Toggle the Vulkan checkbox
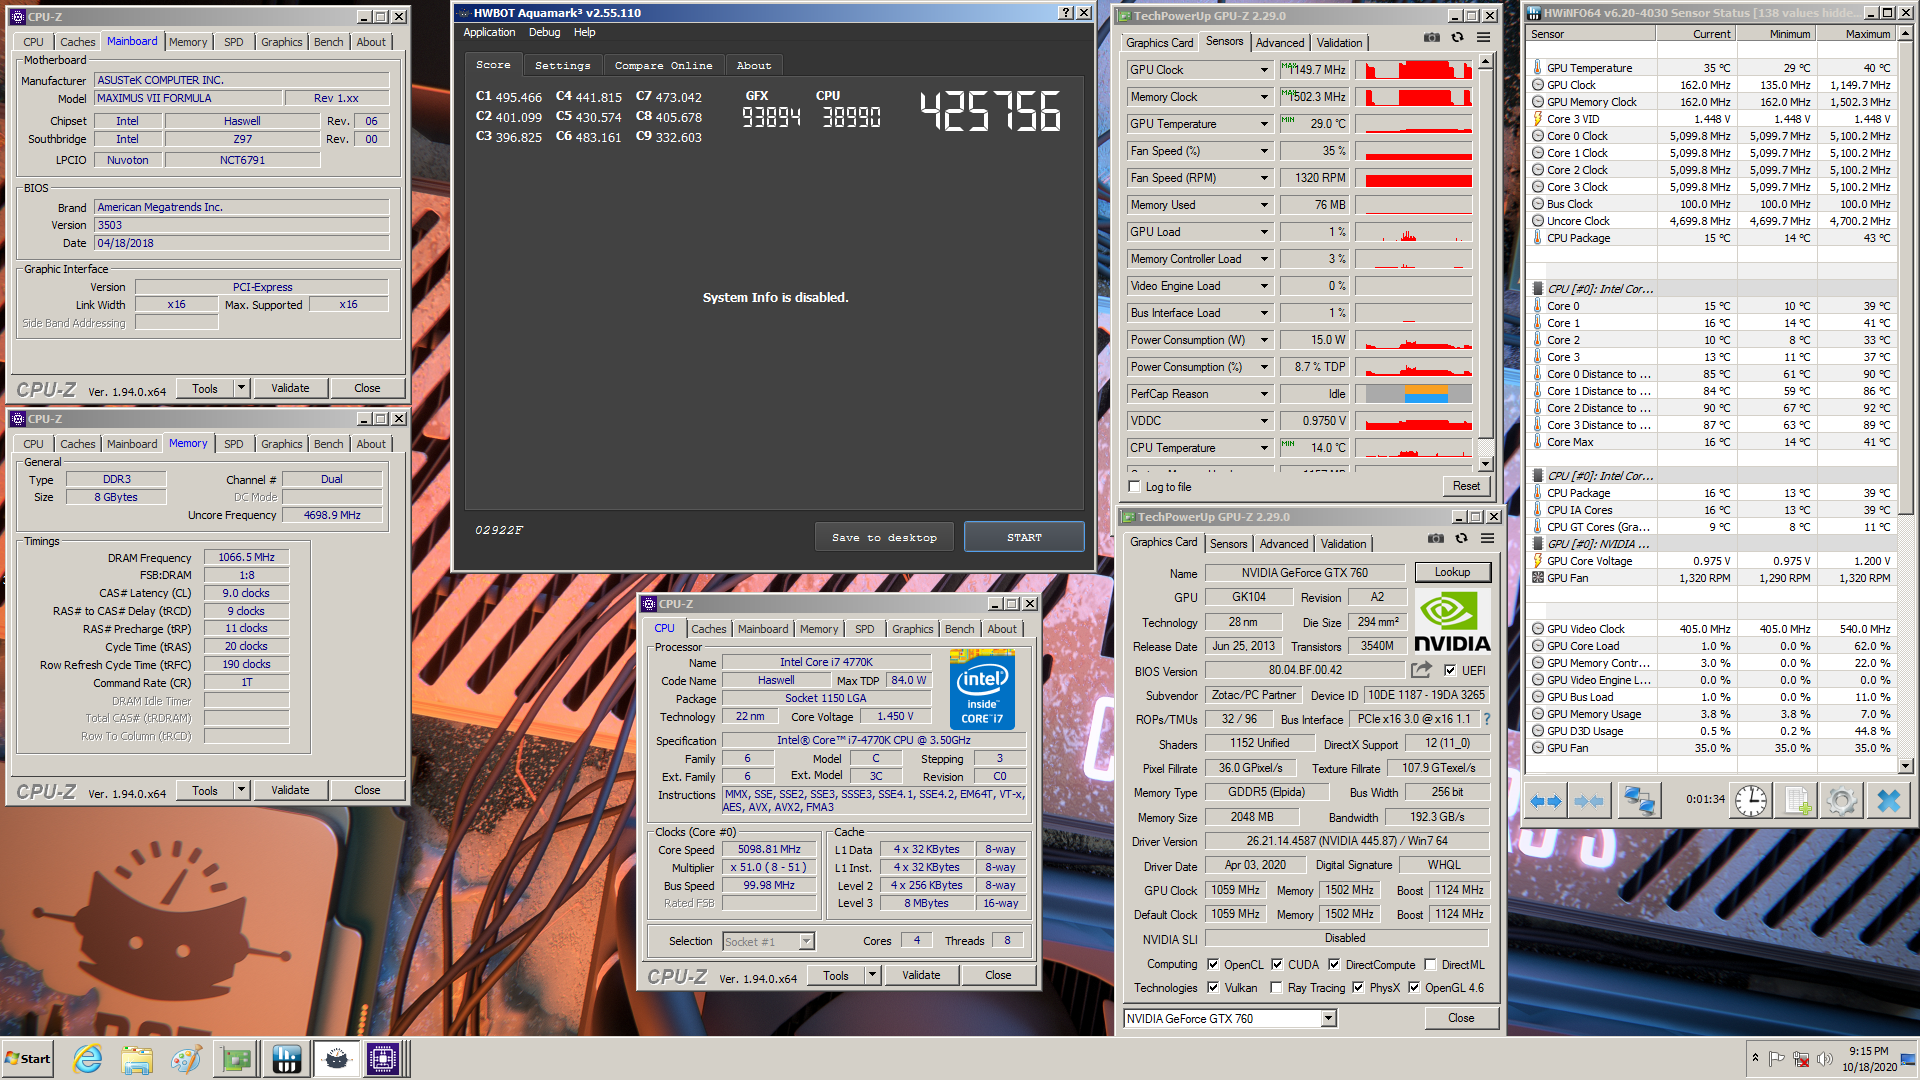The image size is (1920, 1080). tap(1213, 988)
